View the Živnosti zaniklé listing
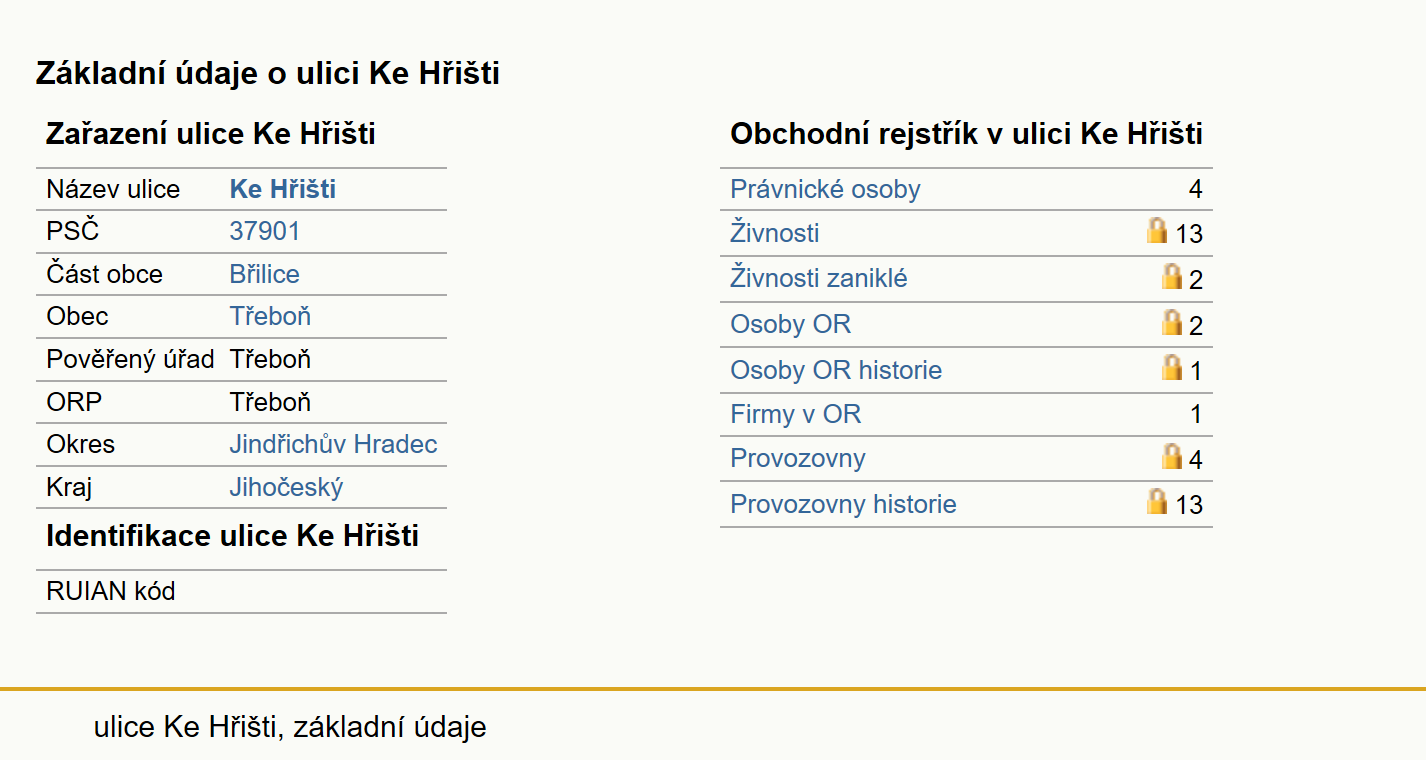Viewport: 1426px width, 760px height. [819, 278]
